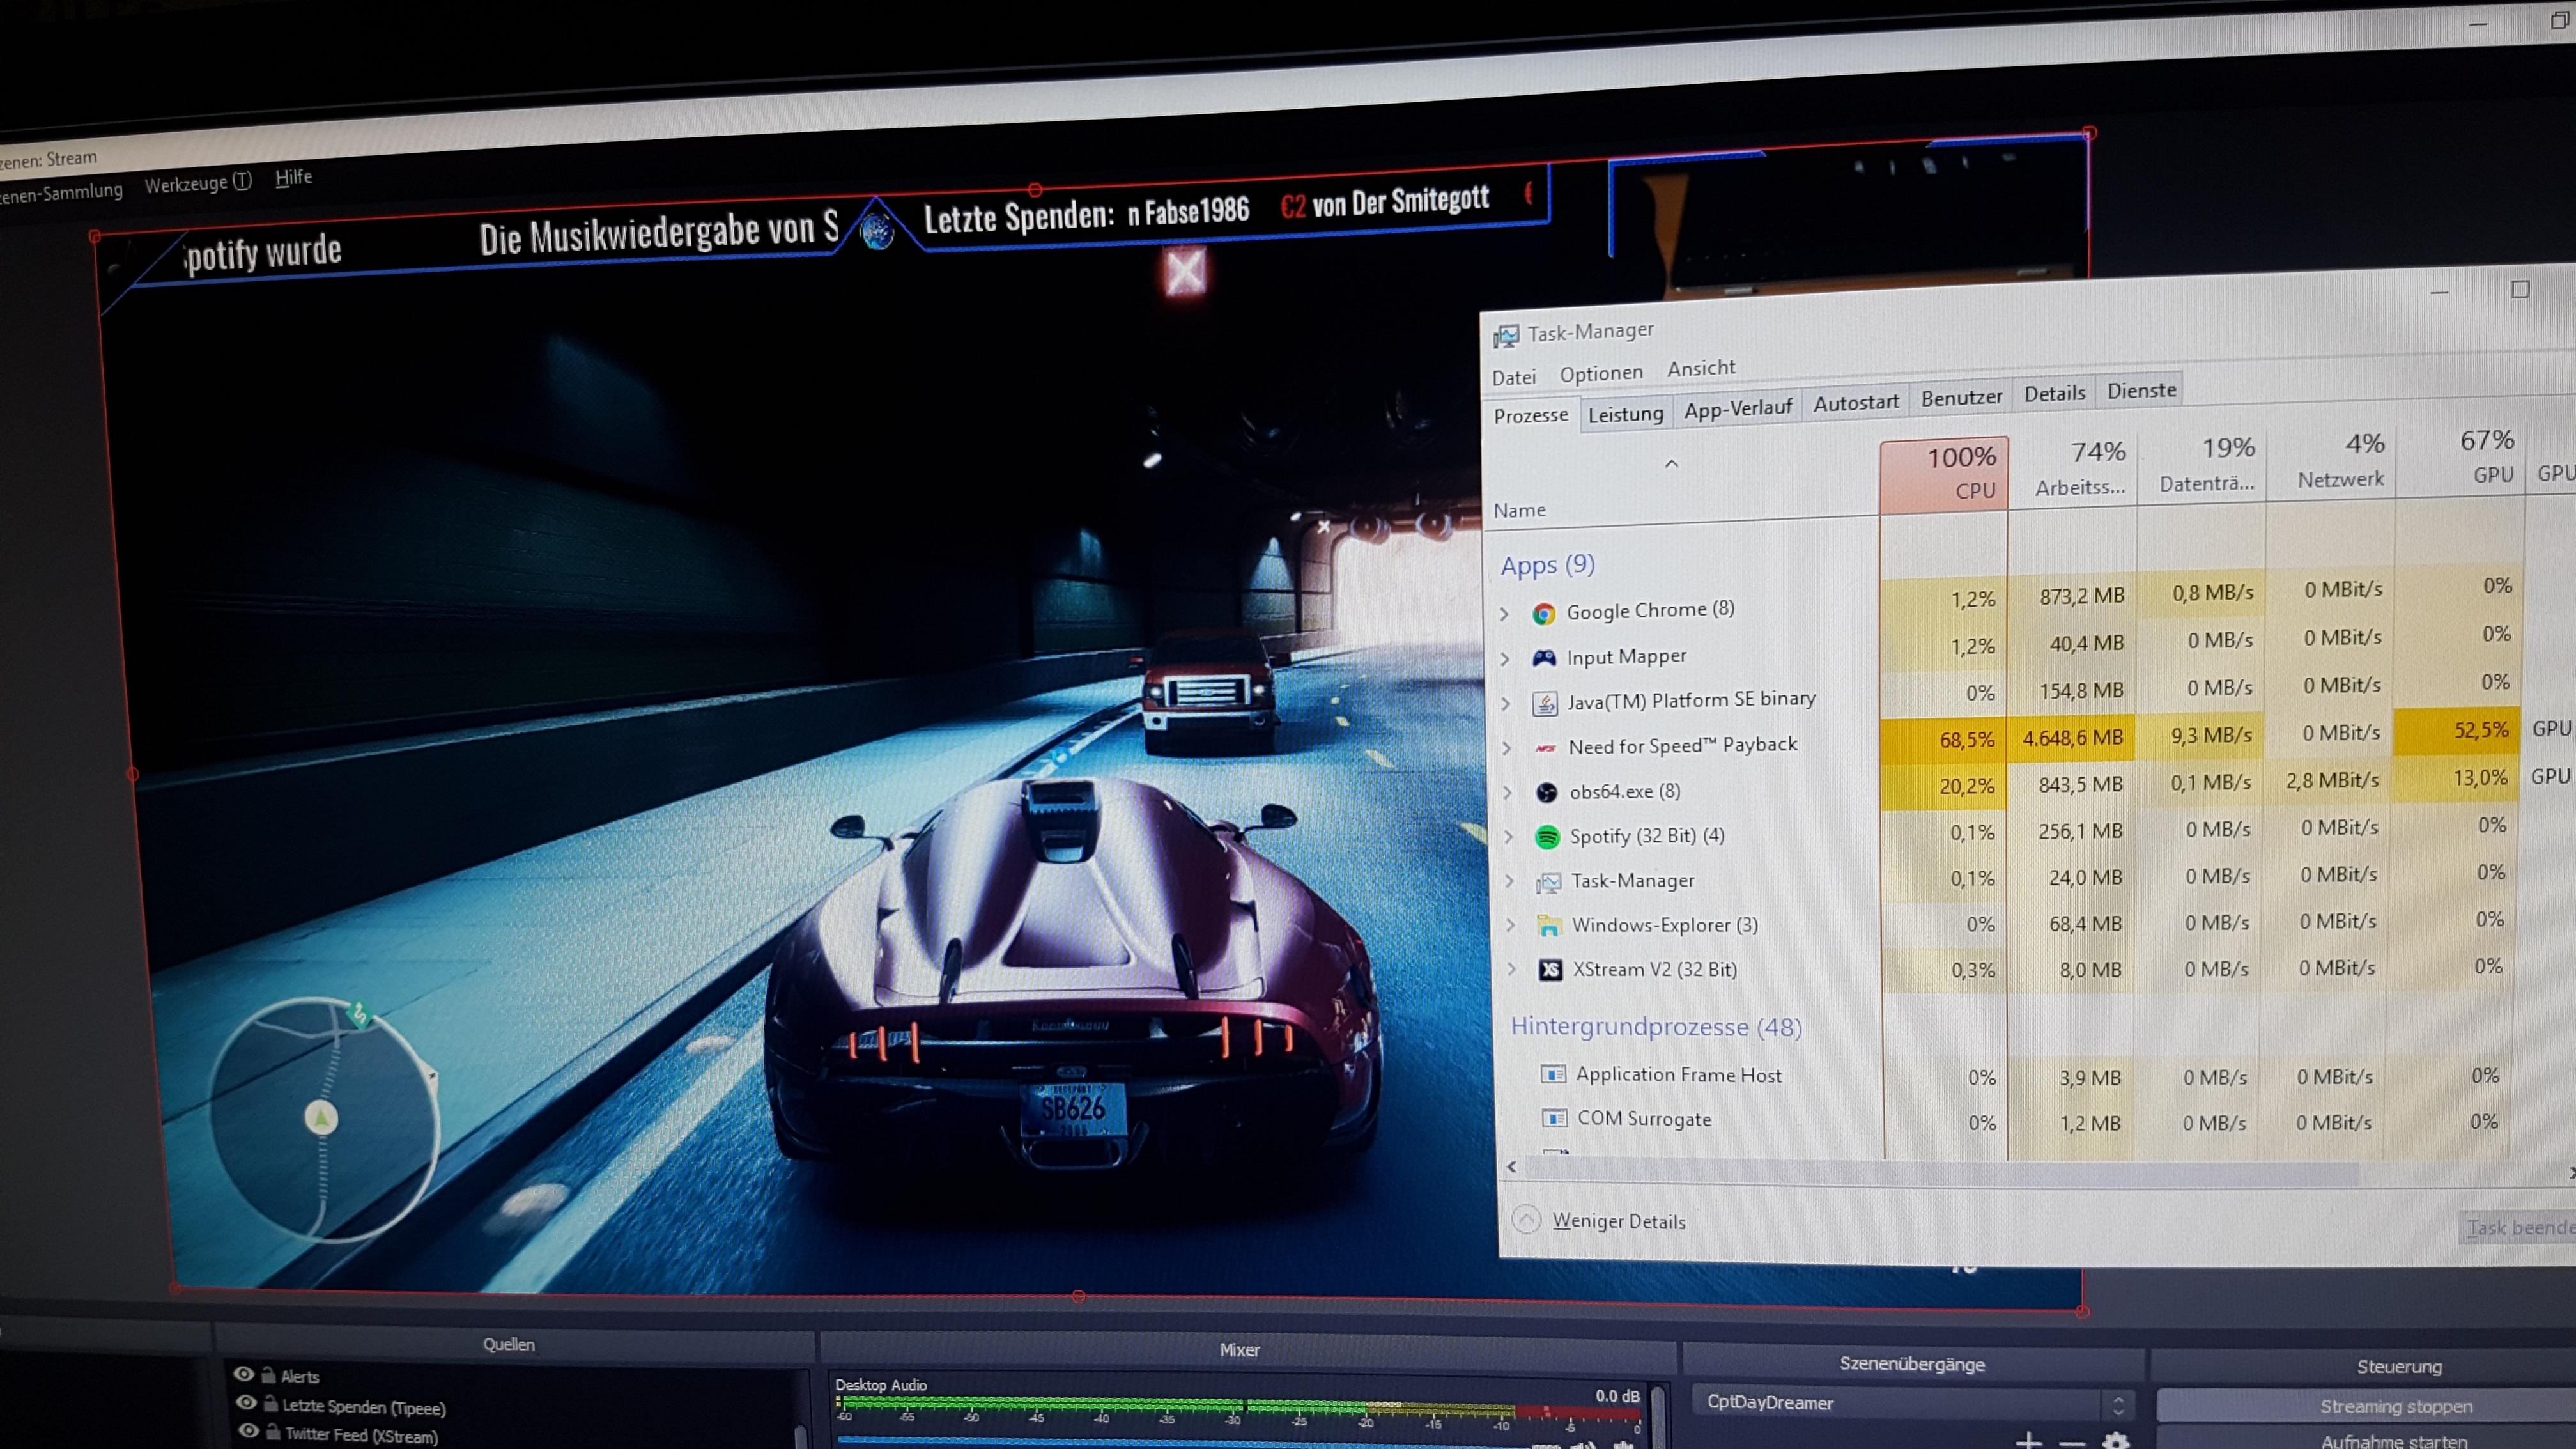Toggle lock on Twitter Feed (XStream) source
Image resolution: width=2576 pixels, height=1449 pixels.
tap(273, 1432)
